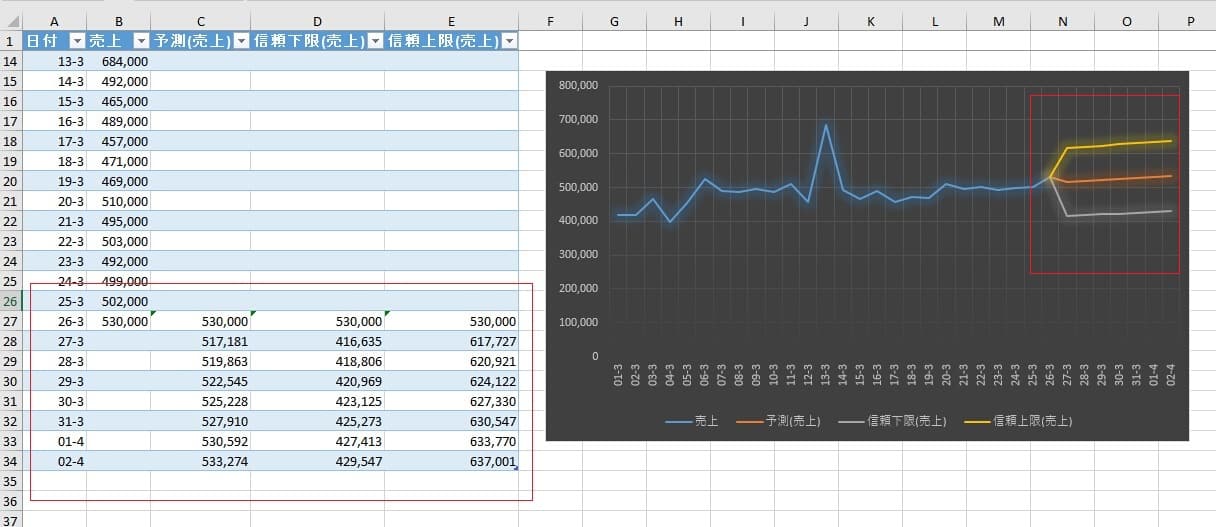Select column P header
1216x527 pixels.
(x=1190, y=21)
